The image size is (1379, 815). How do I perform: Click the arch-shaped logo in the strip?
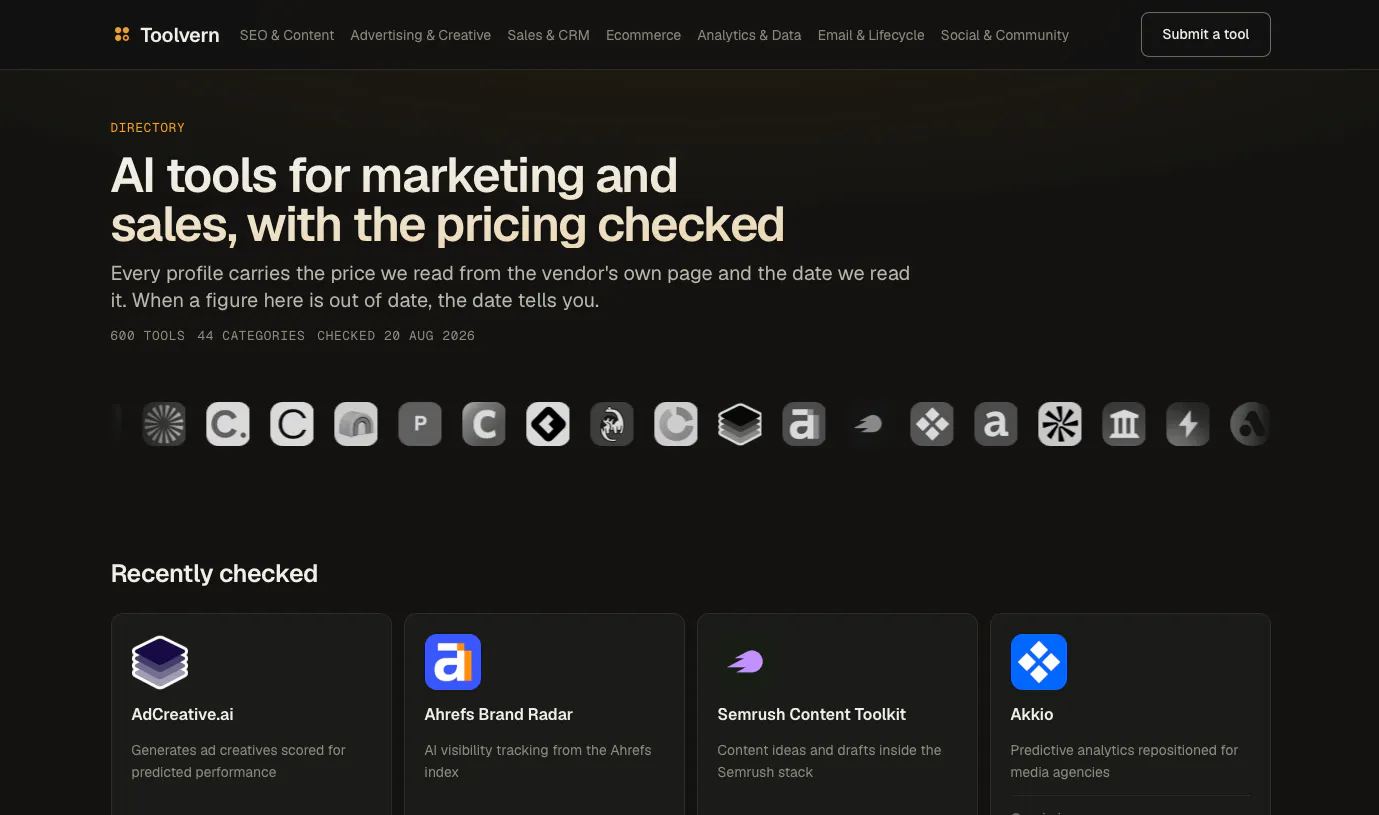[356, 424]
